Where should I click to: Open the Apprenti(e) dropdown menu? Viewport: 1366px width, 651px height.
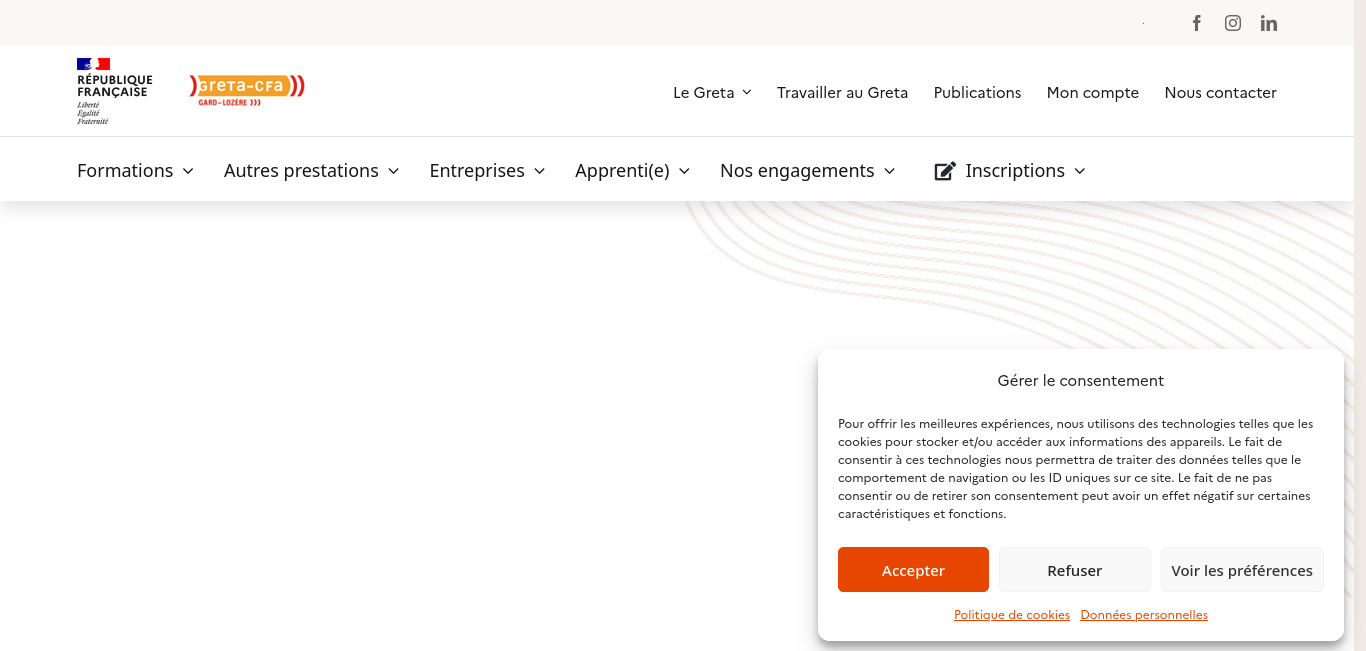[632, 171]
